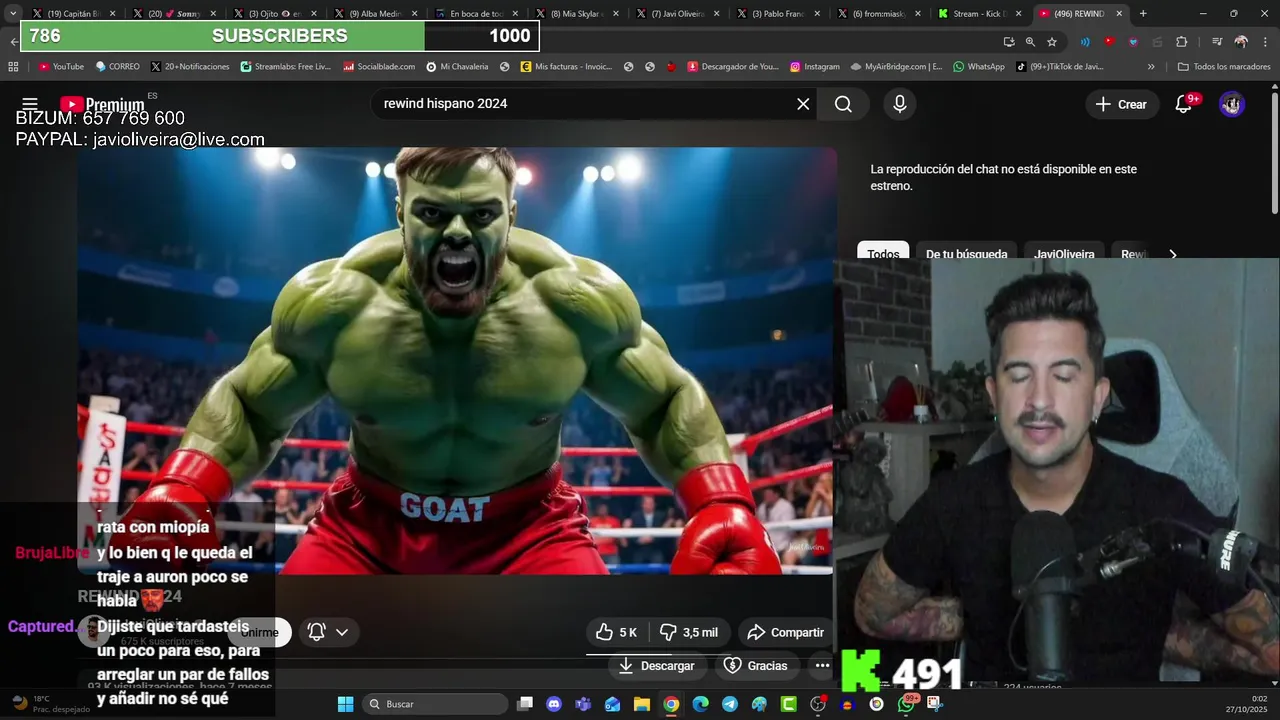Open the Chrome zoom magnifier icon

[1030, 42]
